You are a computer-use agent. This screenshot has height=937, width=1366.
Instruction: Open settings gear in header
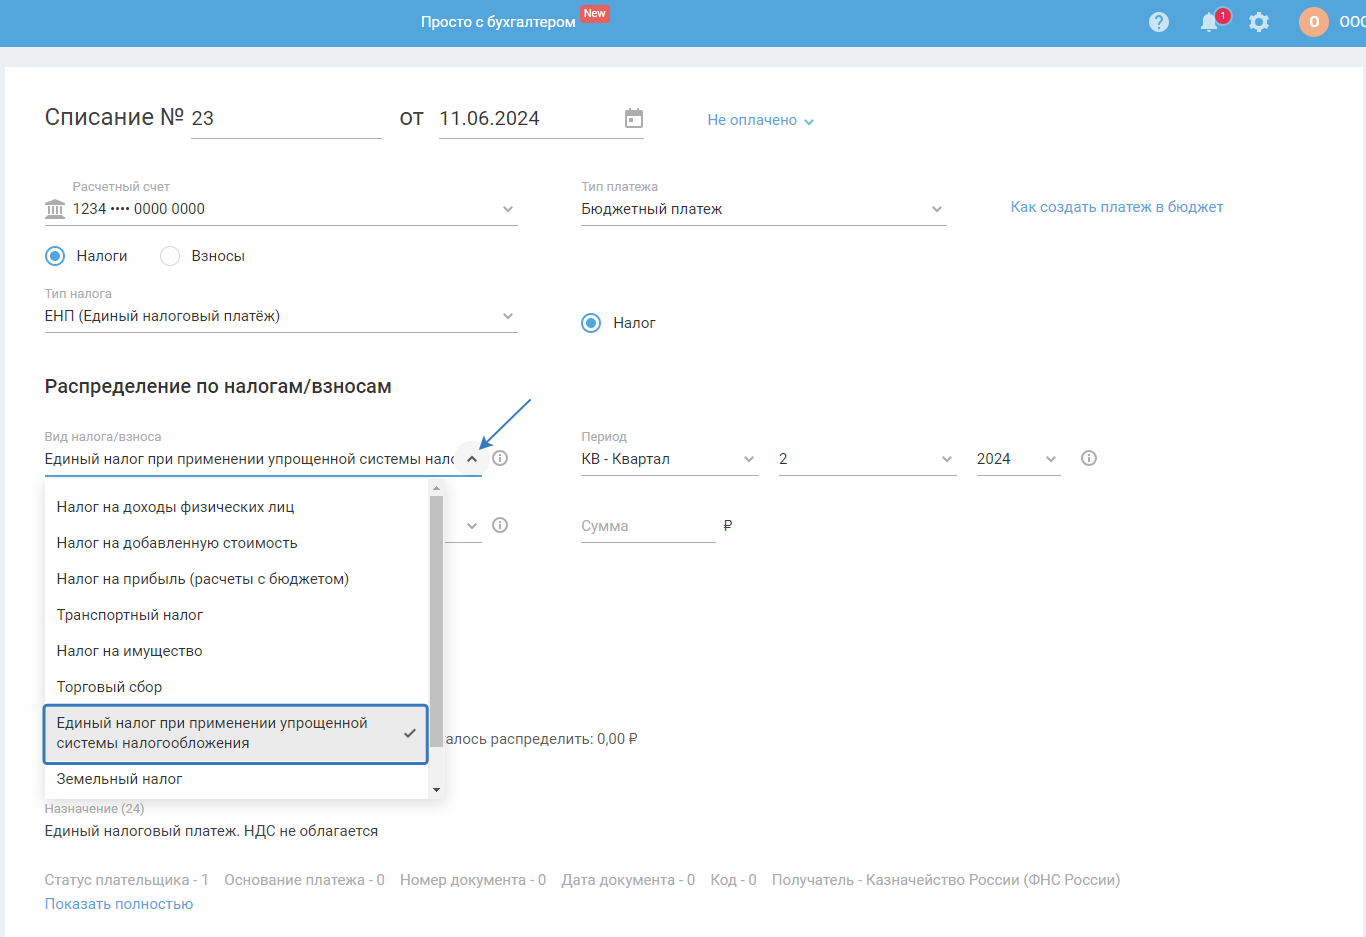tap(1259, 22)
